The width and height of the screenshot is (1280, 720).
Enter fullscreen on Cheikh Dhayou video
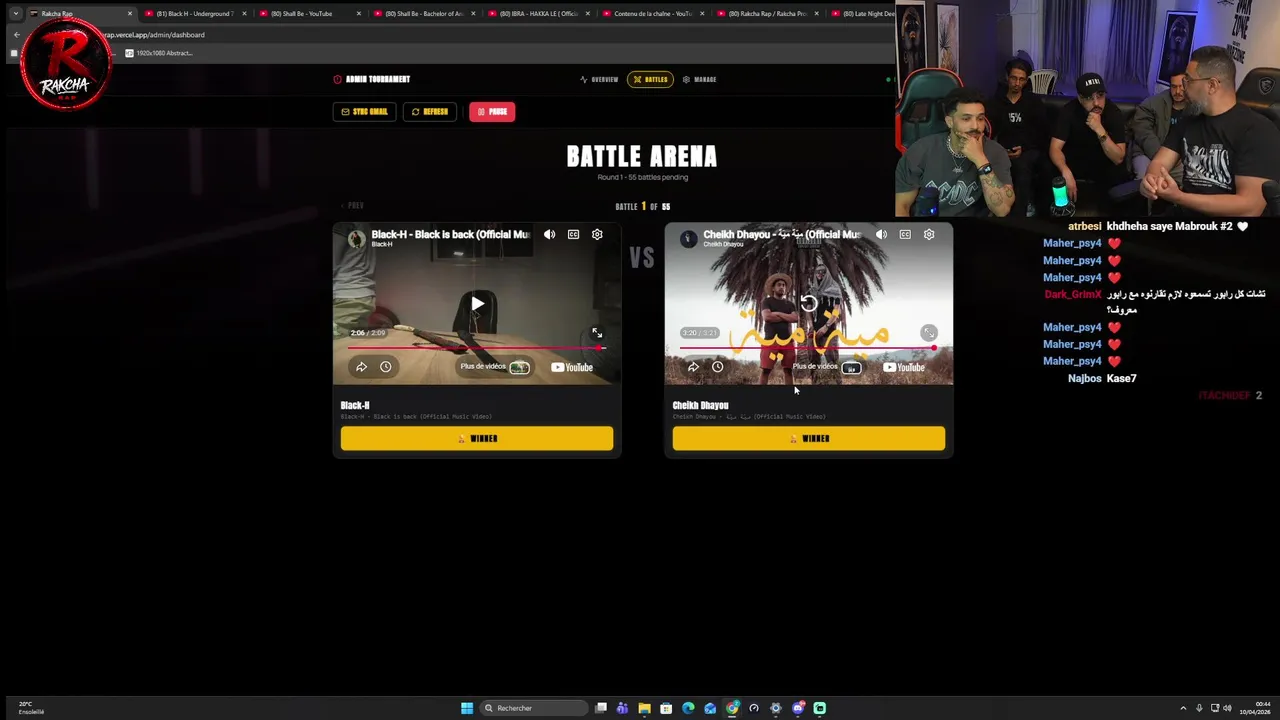click(929, 333)
